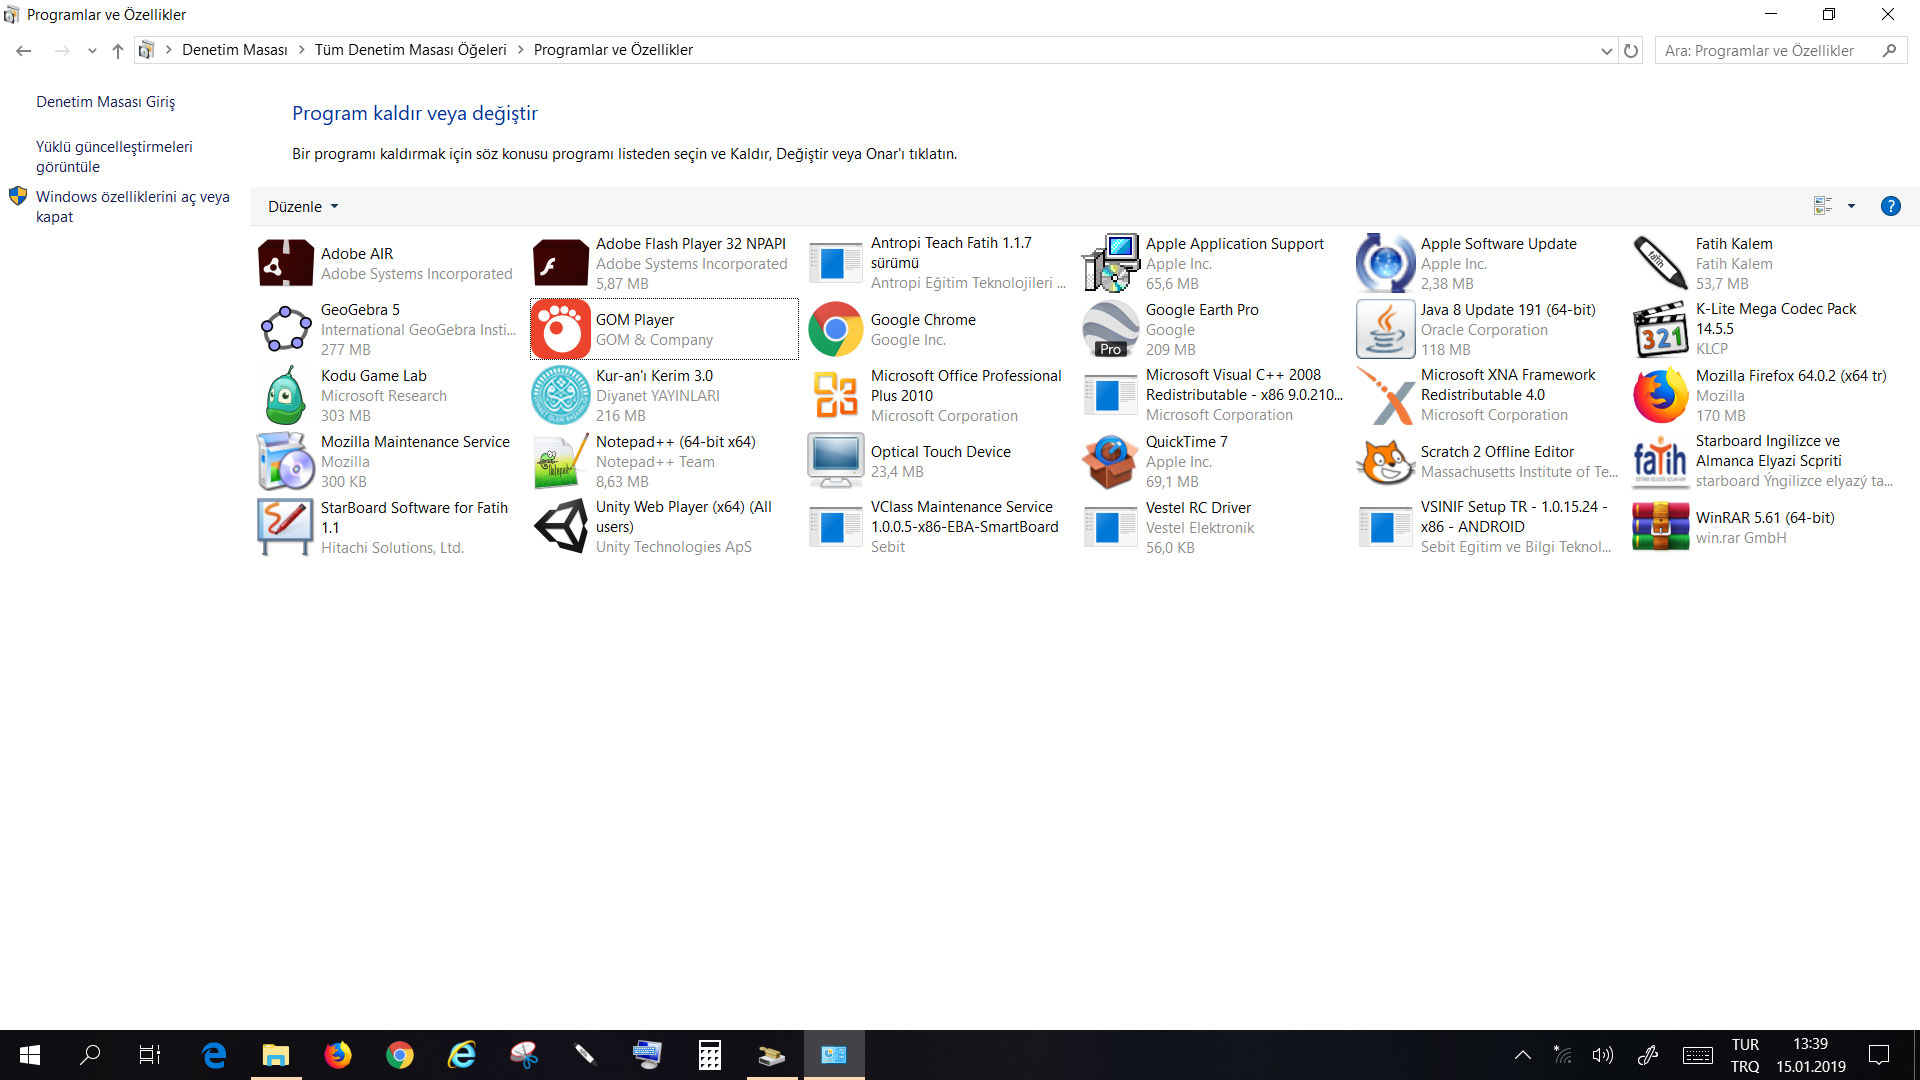1920x1080 pixels.
Task: Expand the chevron after Tüm Denetim Masası Öğeleri
Action: click(x=520, y=50)
